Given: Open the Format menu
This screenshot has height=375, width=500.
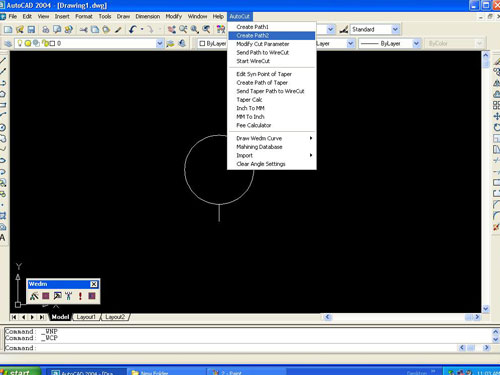Looking at the screenshot, I should (x=84, y=16).
